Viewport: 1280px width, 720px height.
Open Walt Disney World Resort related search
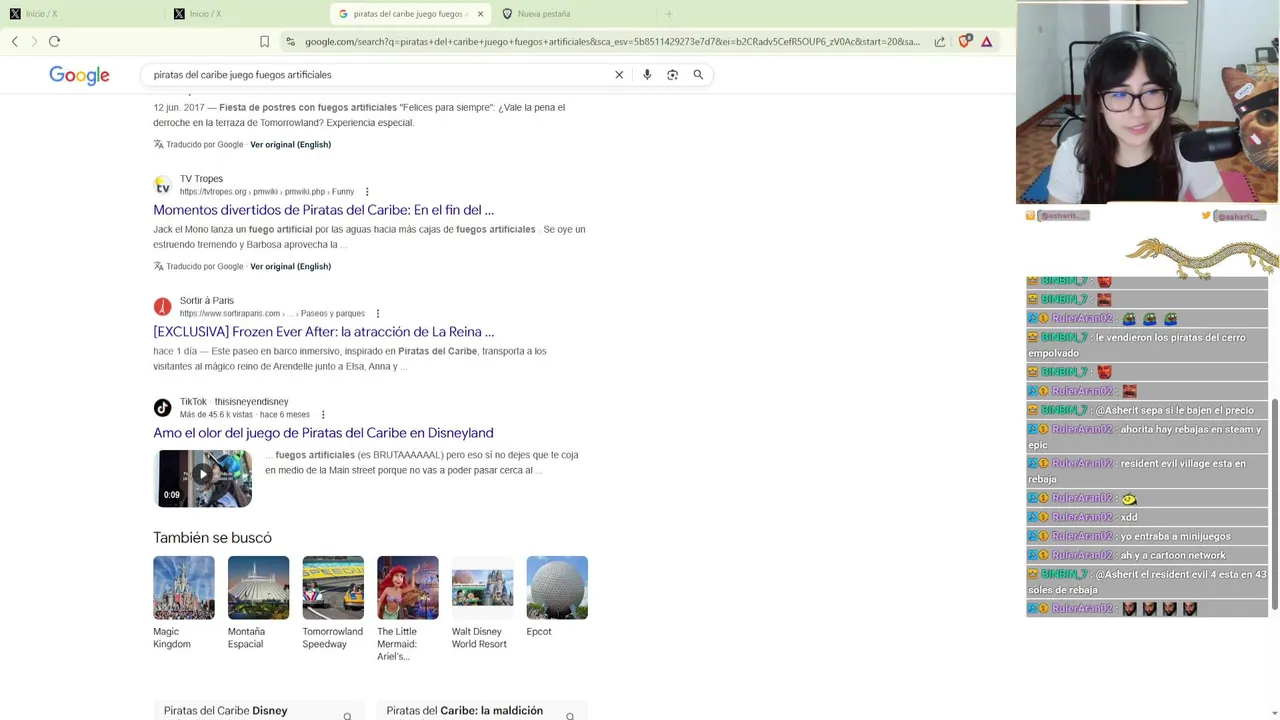[x=482, y=602]
